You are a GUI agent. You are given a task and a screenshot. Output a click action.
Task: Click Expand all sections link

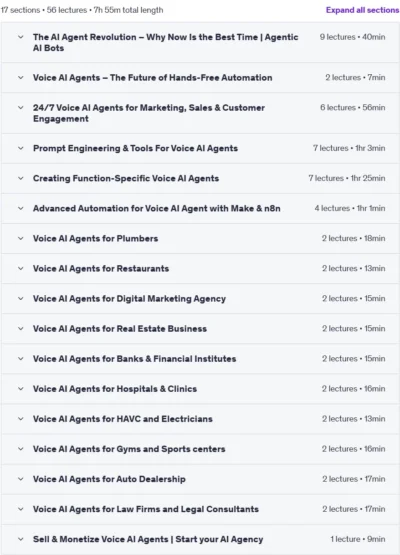362,10
